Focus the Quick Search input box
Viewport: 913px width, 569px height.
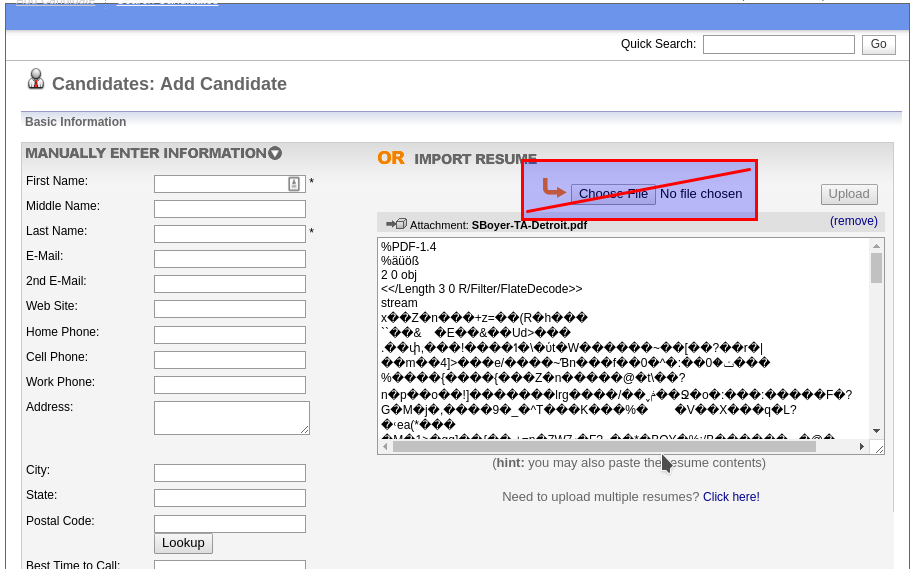[778, 44]
